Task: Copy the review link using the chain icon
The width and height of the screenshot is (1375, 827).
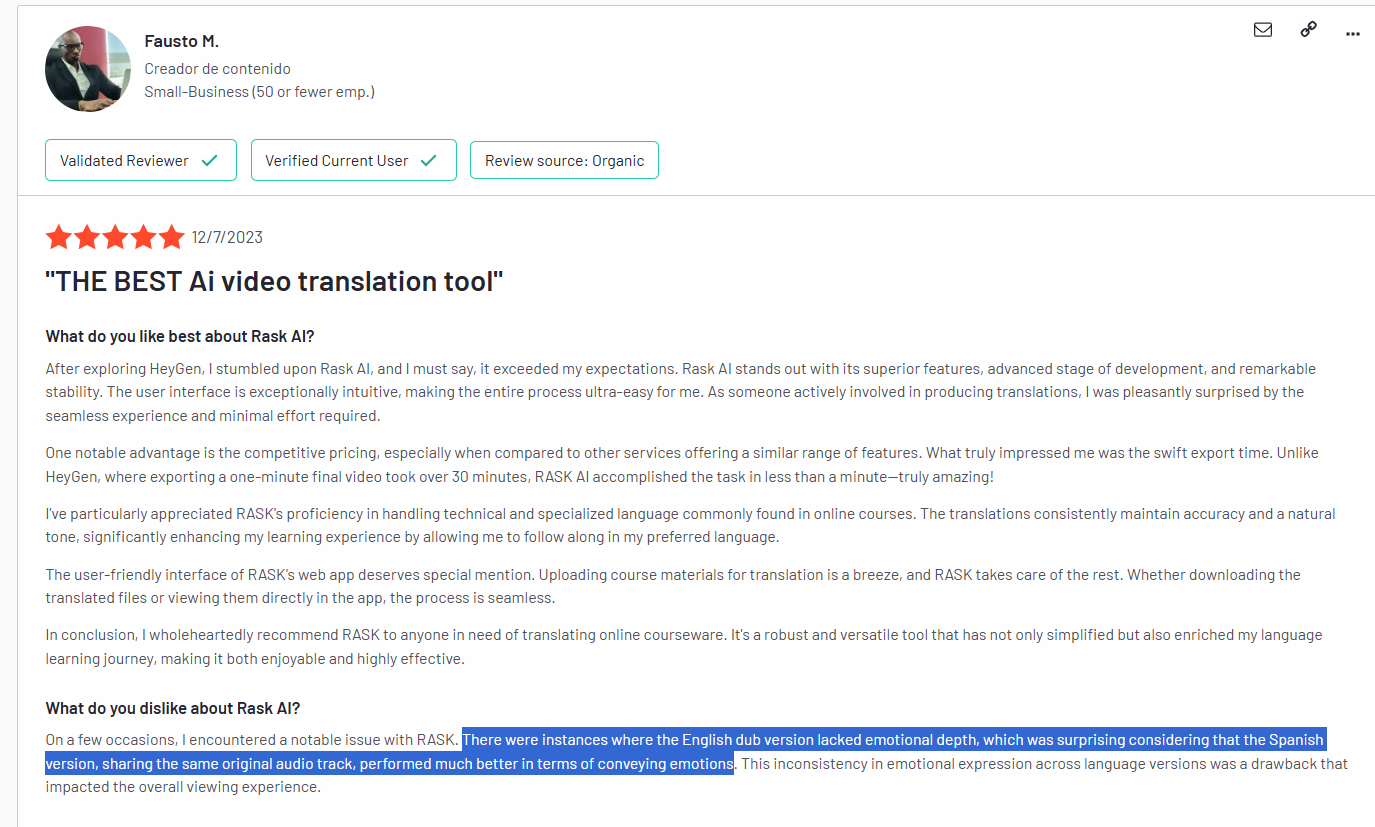Action: point(1308,30)
